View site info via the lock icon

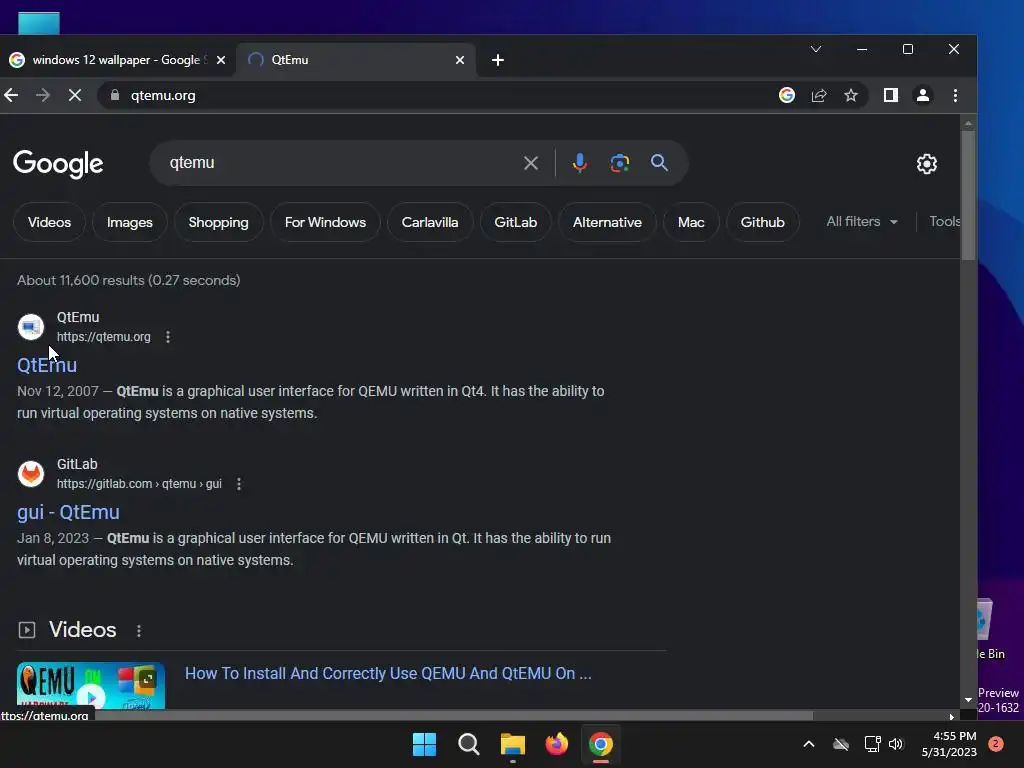[x=115, y=95]
